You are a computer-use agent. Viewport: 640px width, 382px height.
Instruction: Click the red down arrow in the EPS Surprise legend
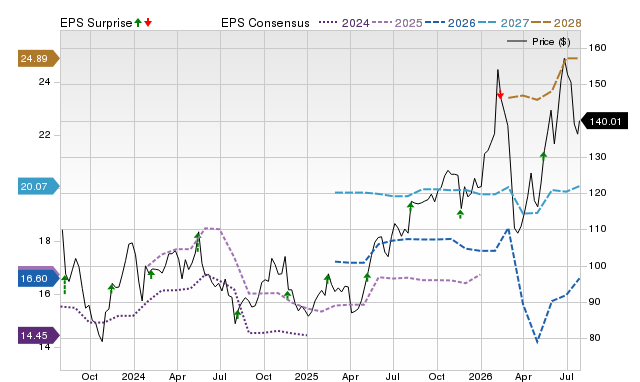coord(148,22)
